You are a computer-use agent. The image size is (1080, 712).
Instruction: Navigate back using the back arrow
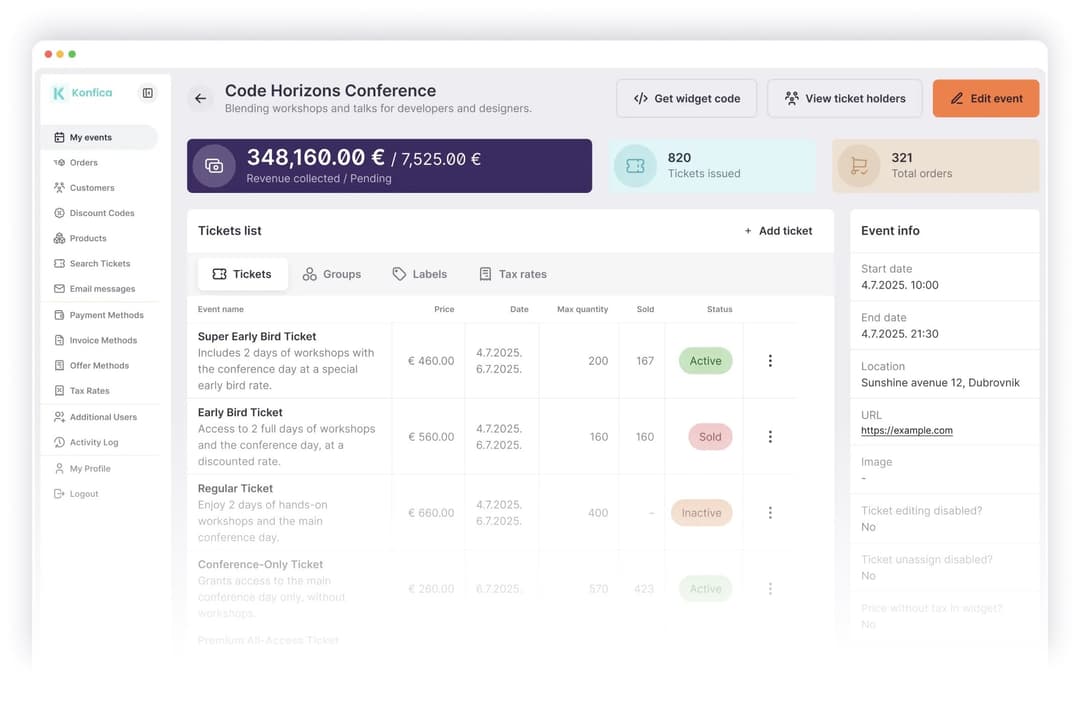click(200, 98)
